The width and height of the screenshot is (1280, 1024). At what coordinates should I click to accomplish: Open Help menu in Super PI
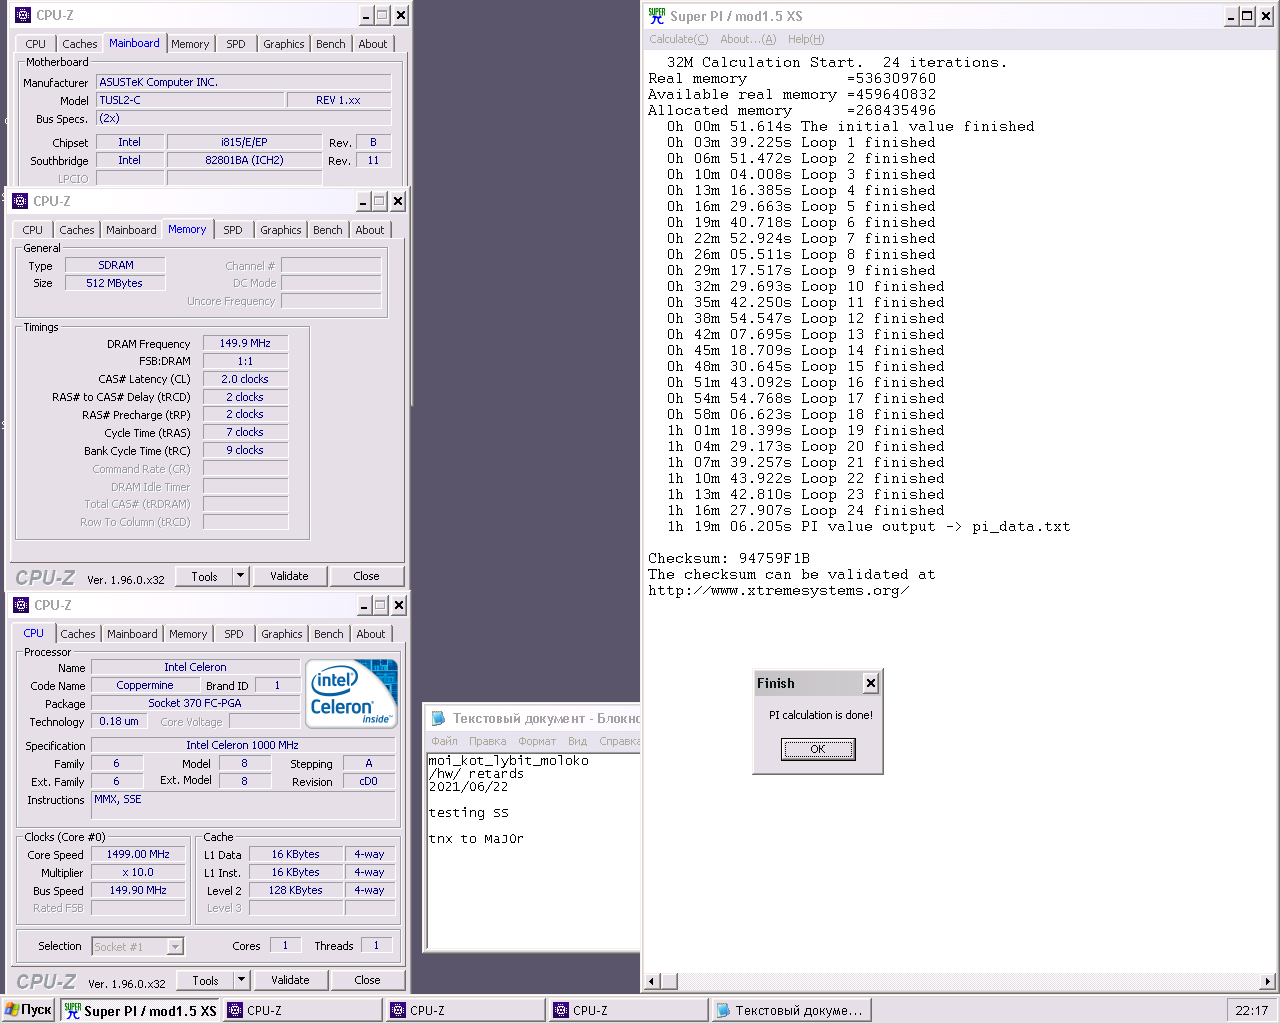tap(806, 39)
